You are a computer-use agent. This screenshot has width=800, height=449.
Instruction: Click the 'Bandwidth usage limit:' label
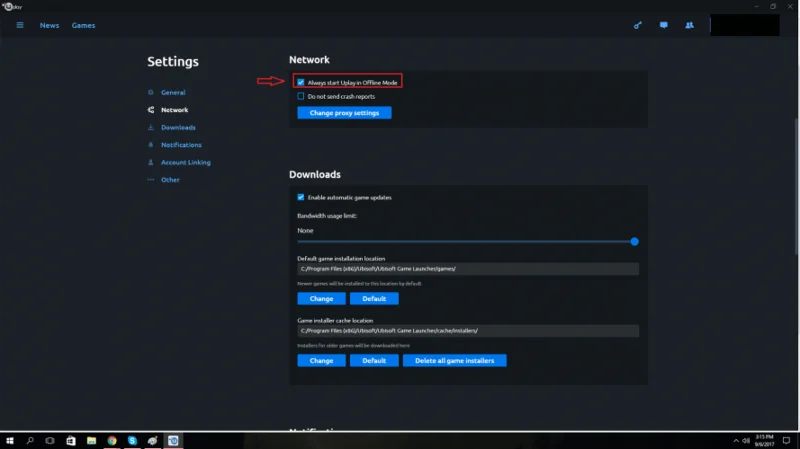tap(327, 216)
